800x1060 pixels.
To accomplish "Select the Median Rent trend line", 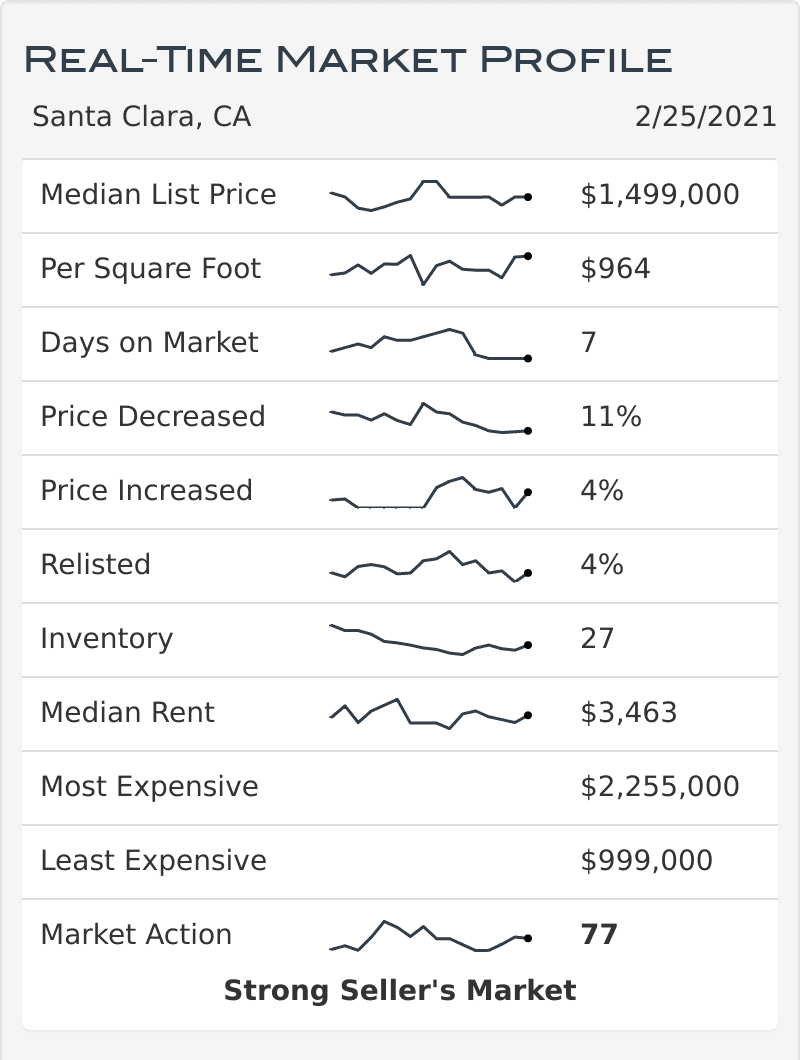I will (428, 712).
